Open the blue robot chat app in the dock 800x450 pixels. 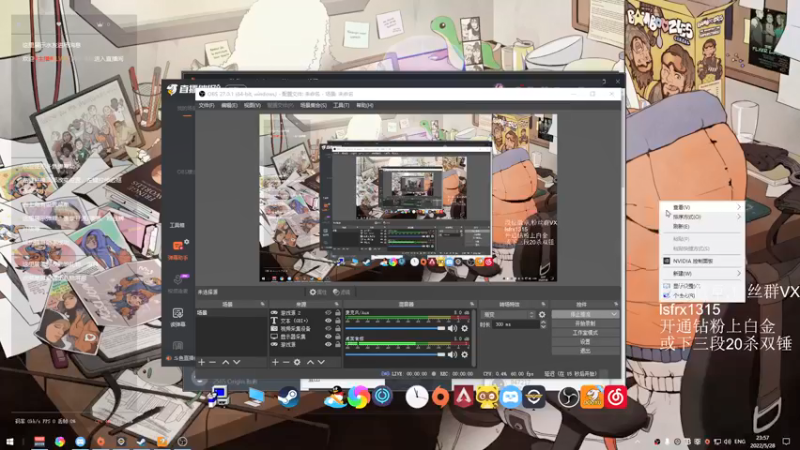tap(510, 397)
